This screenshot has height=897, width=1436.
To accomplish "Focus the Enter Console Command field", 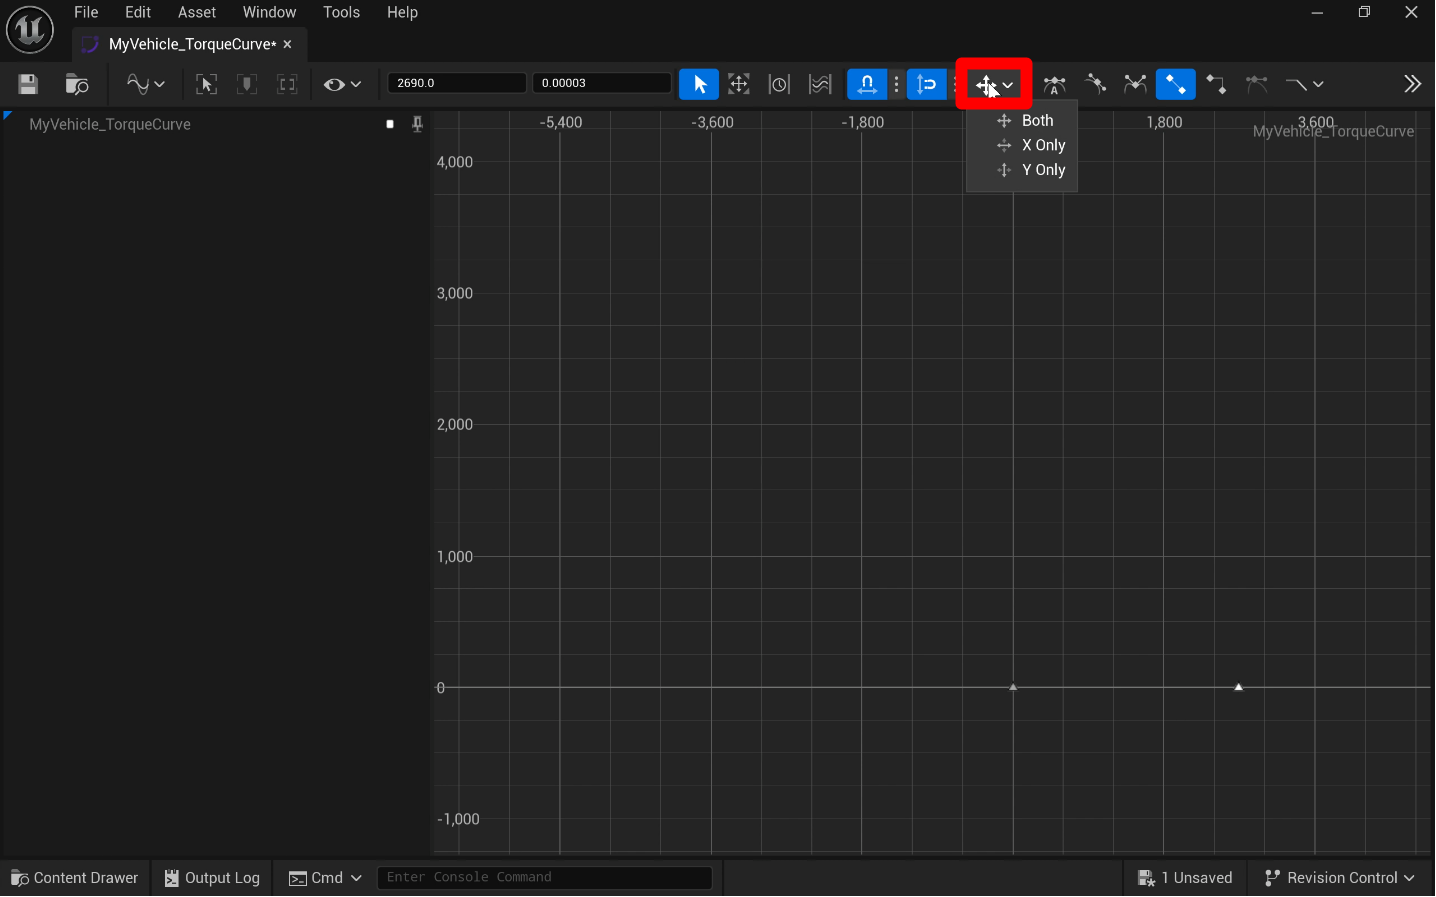I will point(544,877).
